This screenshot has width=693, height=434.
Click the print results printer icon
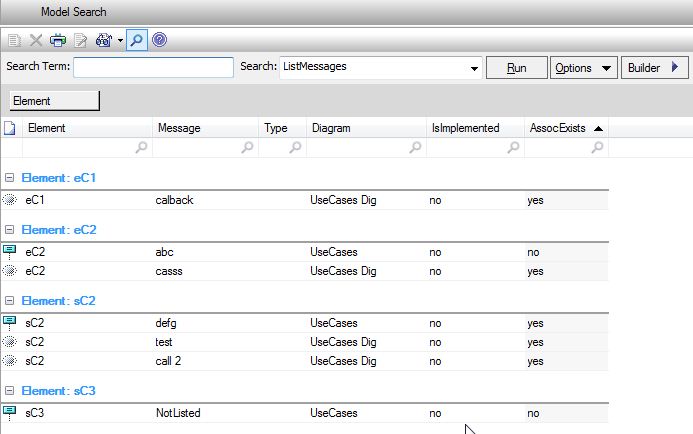[x=58, y=41]
